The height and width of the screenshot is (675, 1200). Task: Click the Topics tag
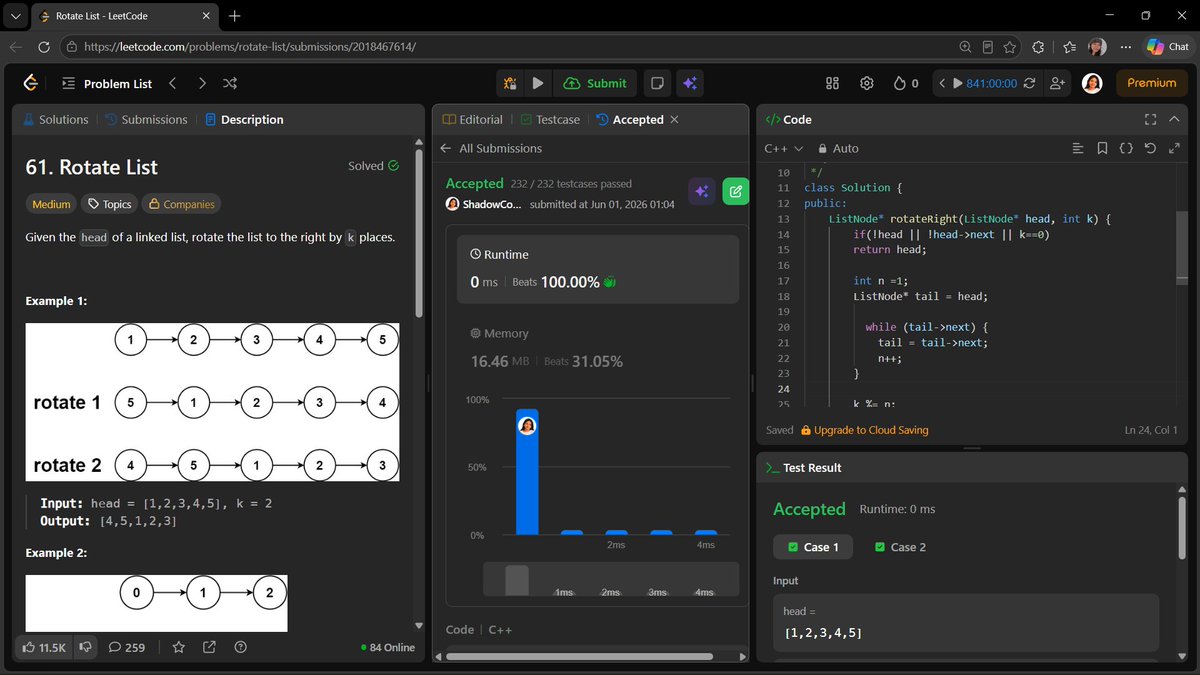pyautogui.click(x=109, y=204)
